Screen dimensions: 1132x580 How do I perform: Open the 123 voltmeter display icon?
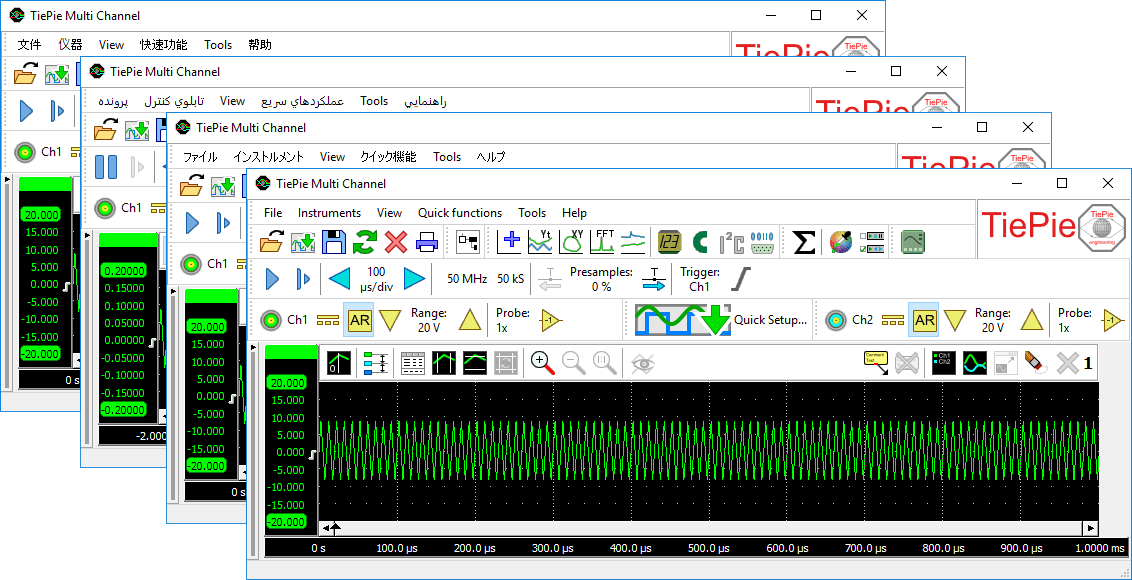(x=669, y=242)
